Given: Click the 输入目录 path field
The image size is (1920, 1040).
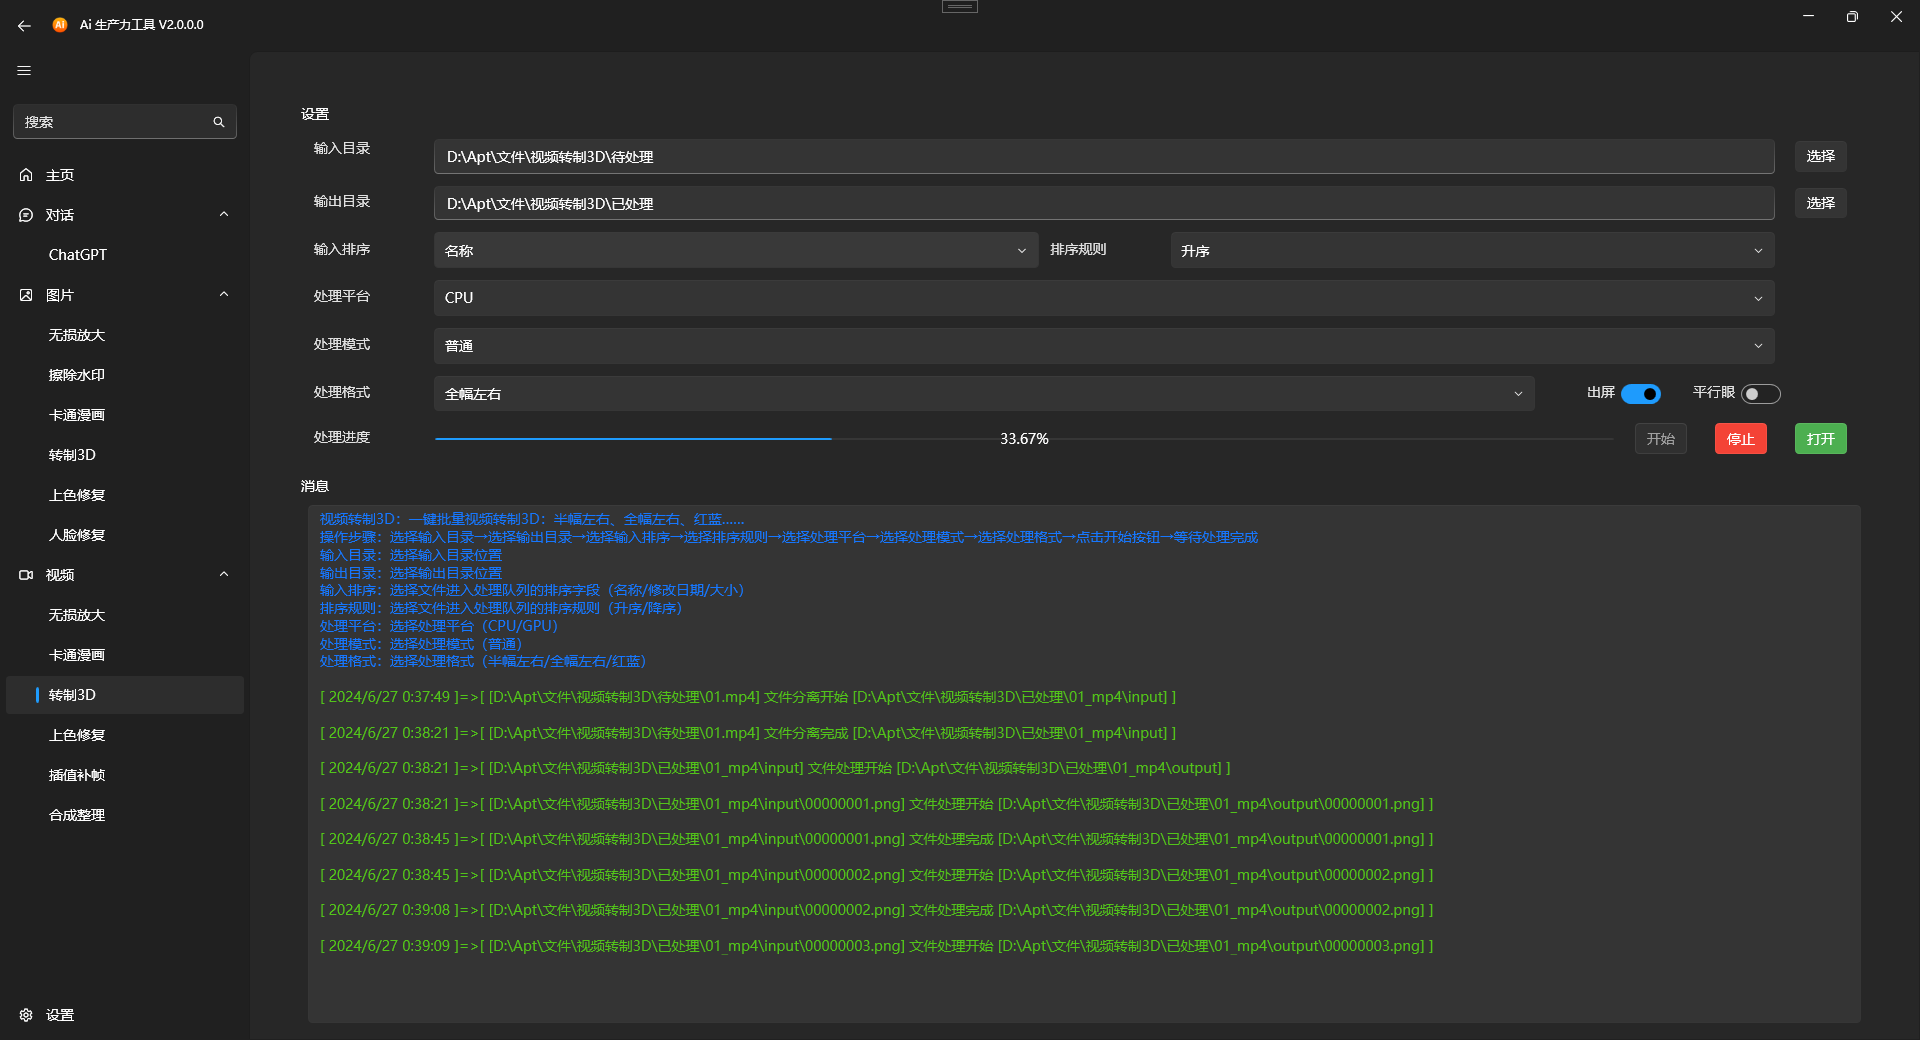Looking at the screenshot, I should pyautogui.click(x=1104, y=157).
